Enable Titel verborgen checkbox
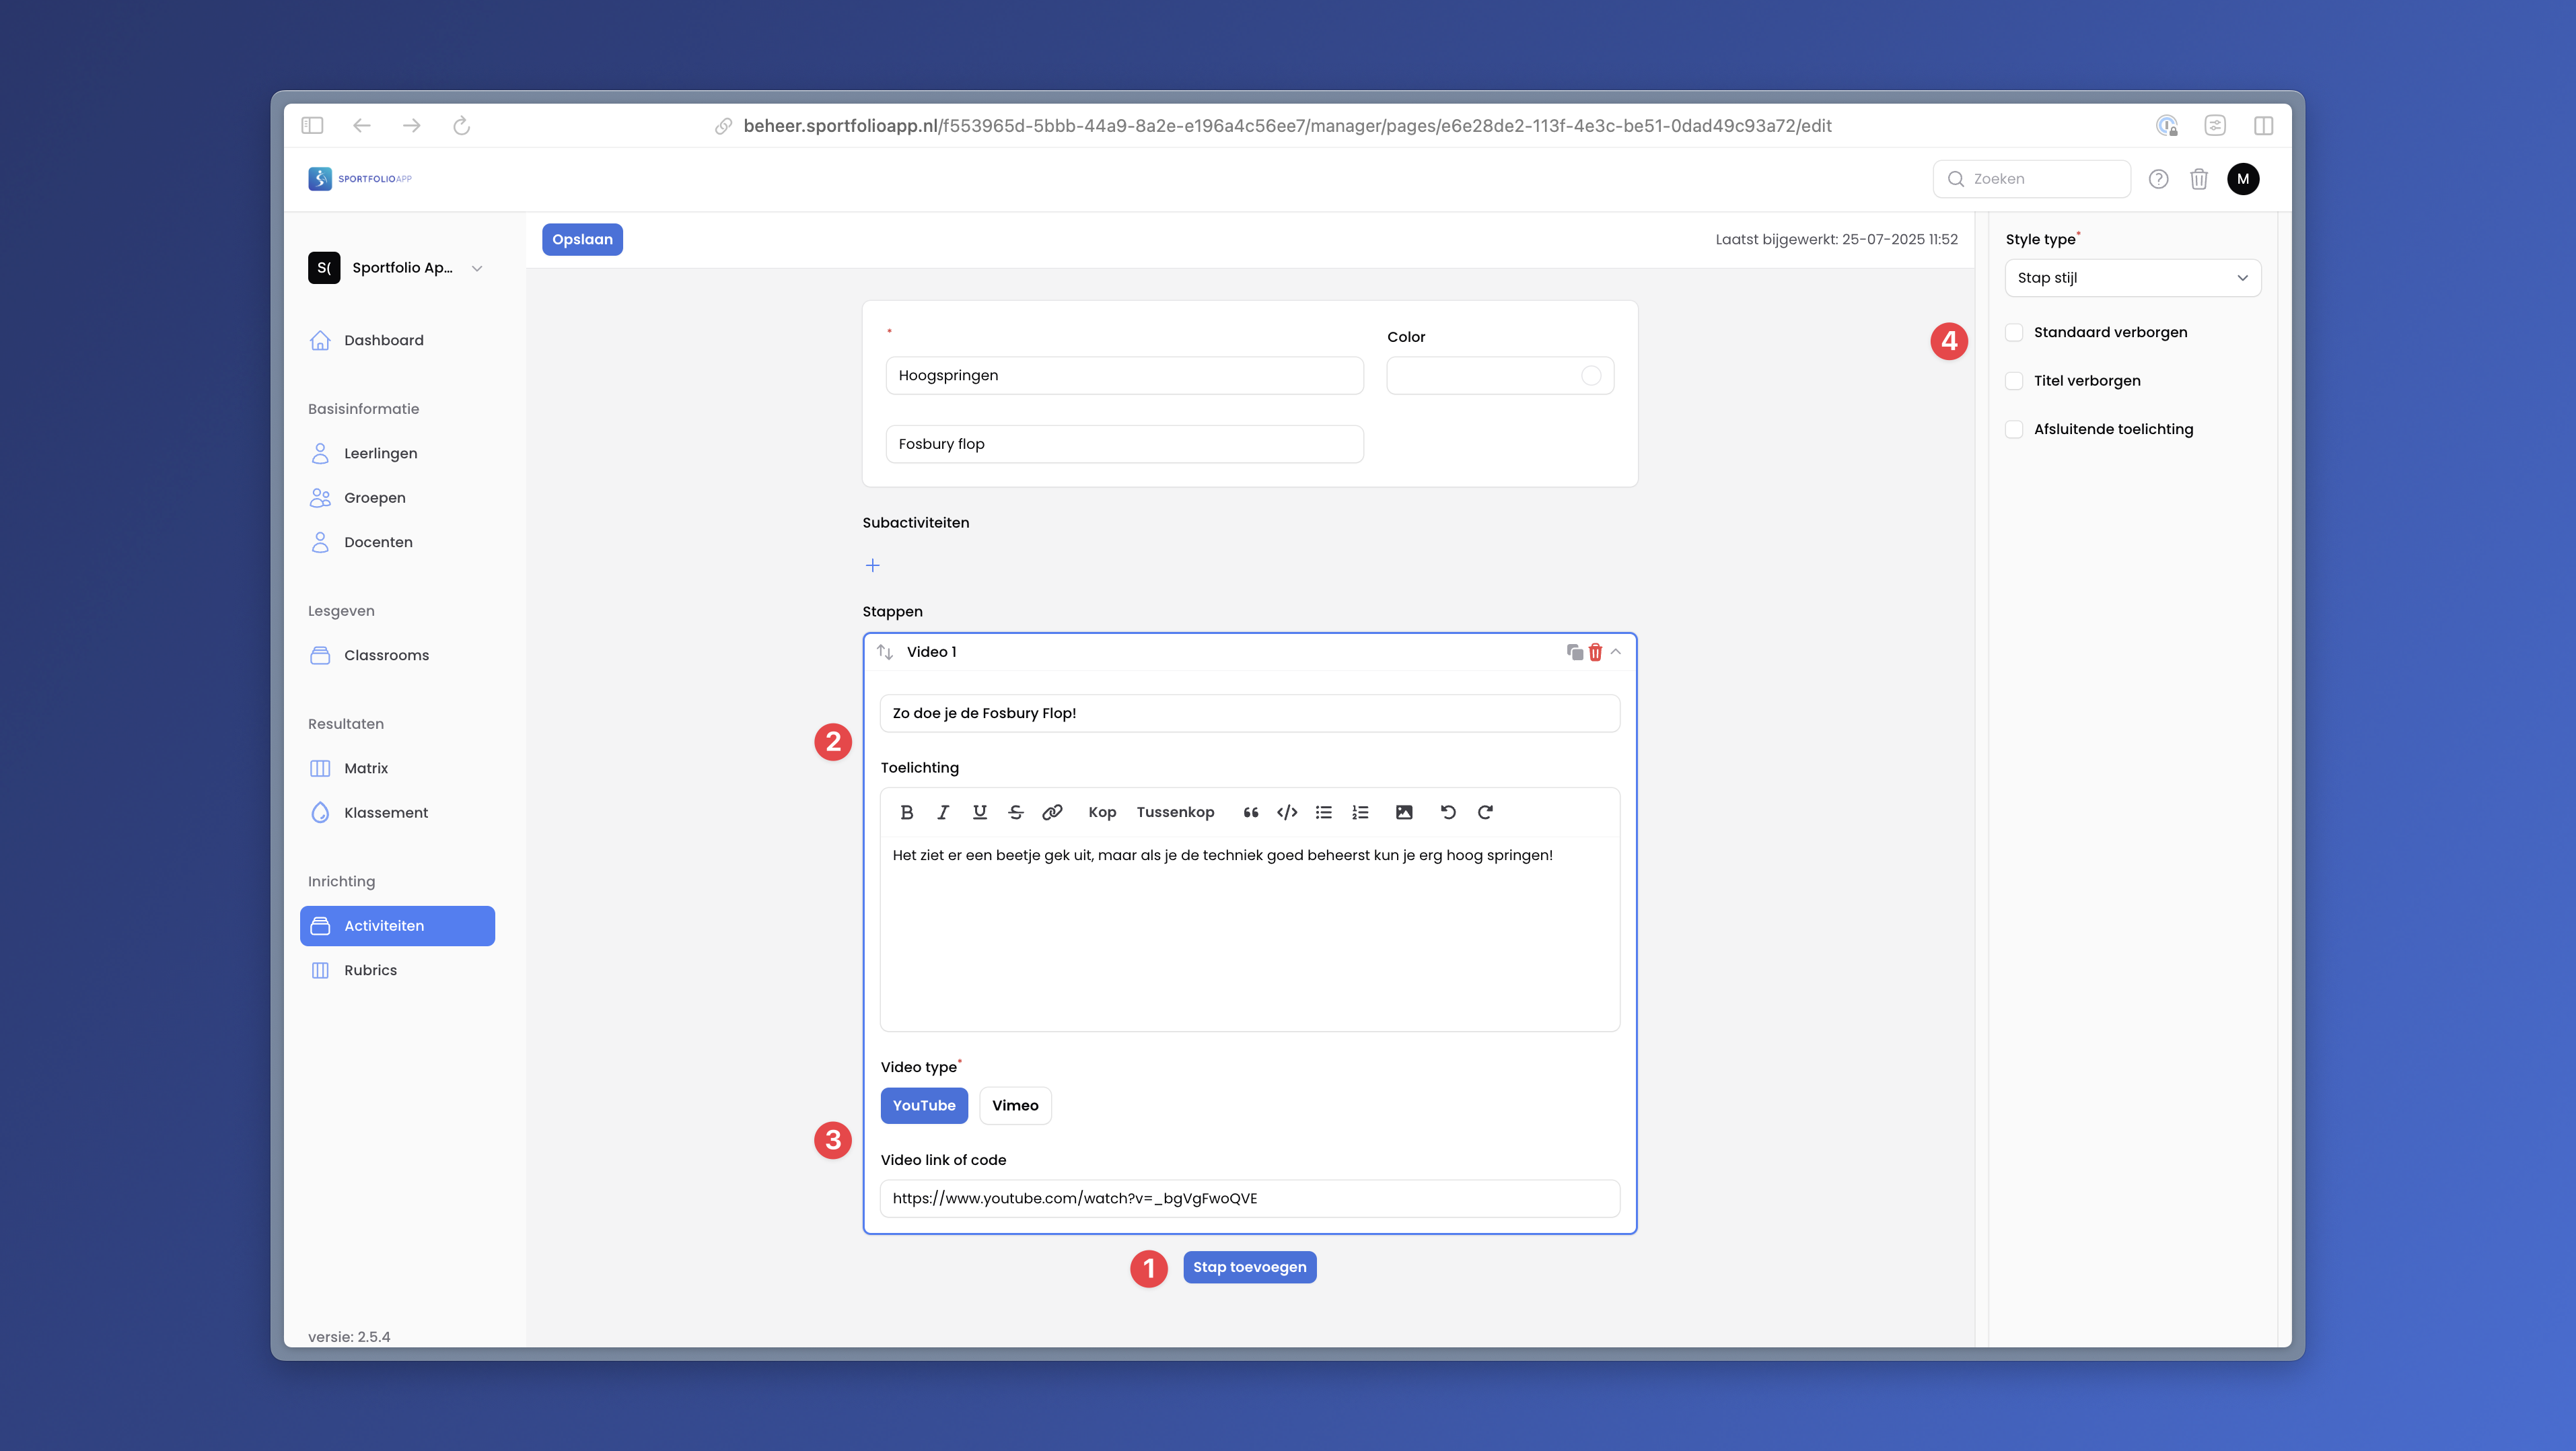Screen dimensions: 2576x1451 [2014, 381]
